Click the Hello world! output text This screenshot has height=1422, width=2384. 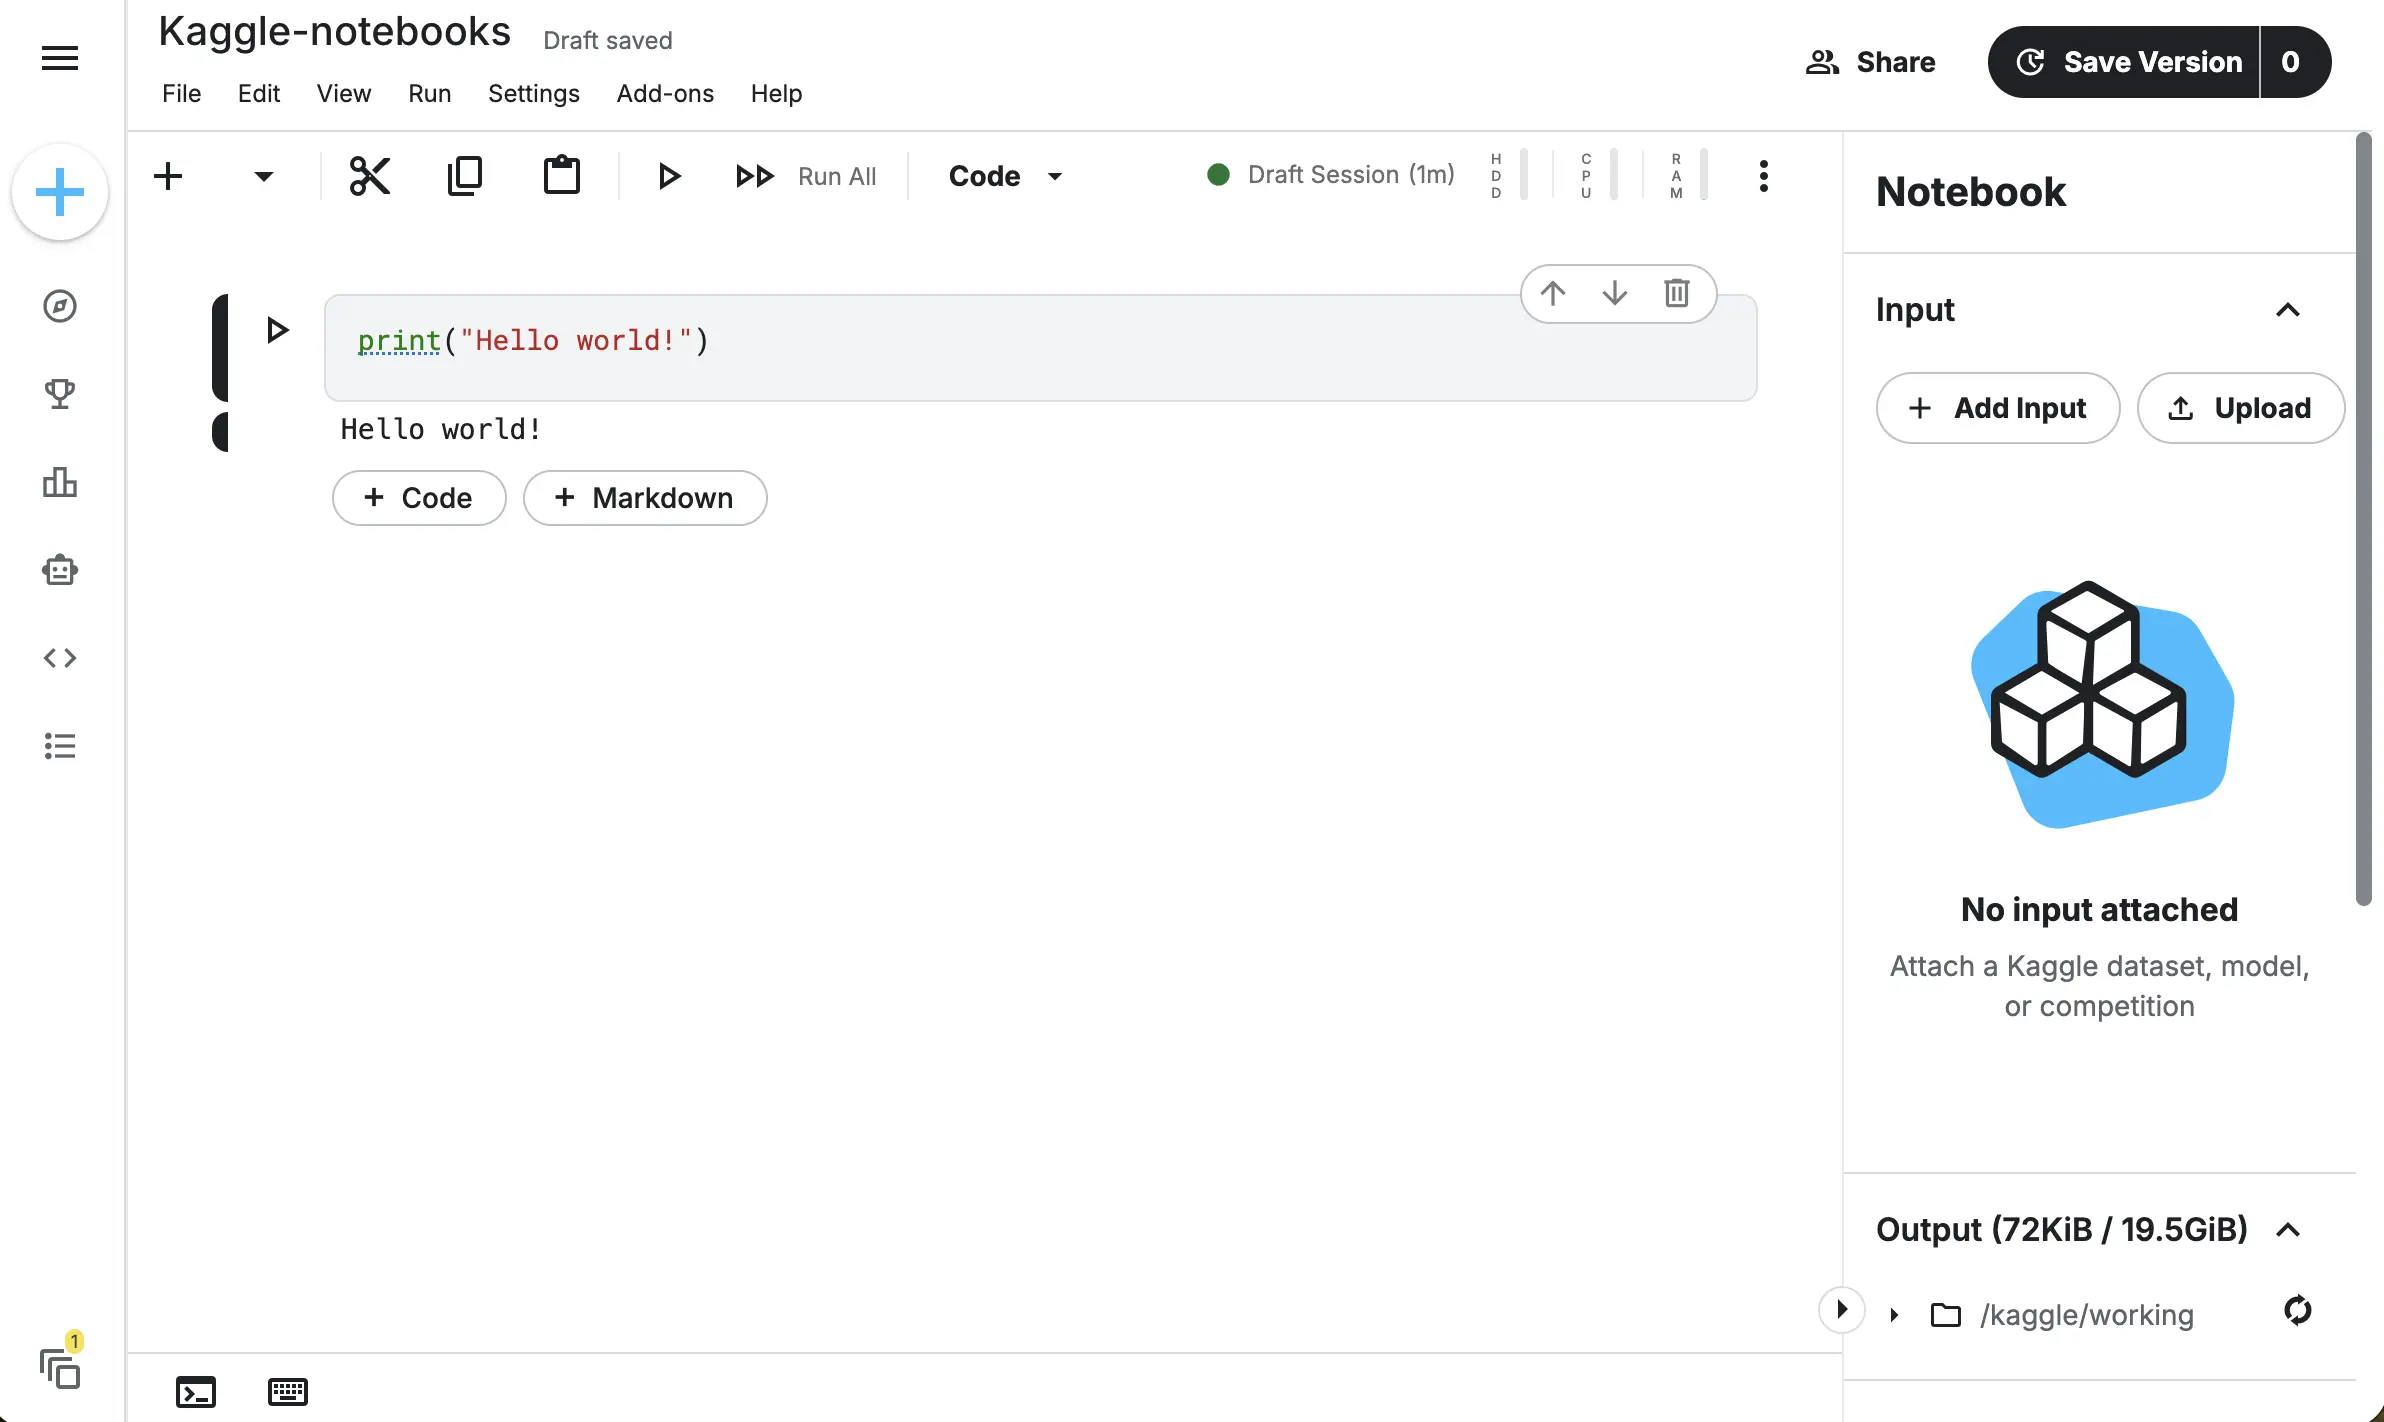coord(441,429)
